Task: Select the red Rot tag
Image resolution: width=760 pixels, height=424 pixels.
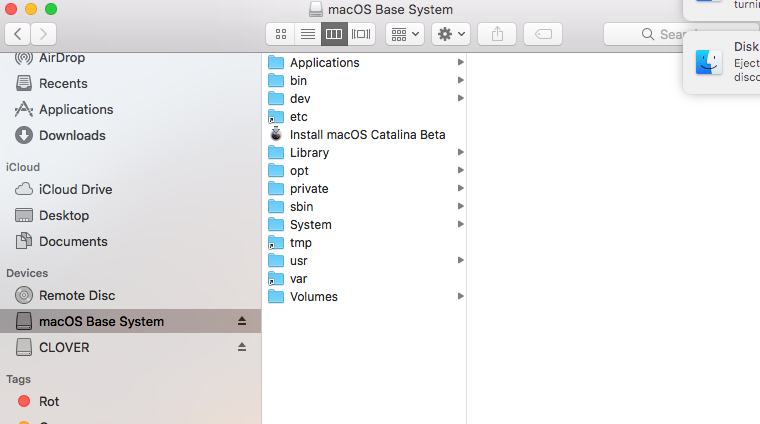Action: click(49, 401)
